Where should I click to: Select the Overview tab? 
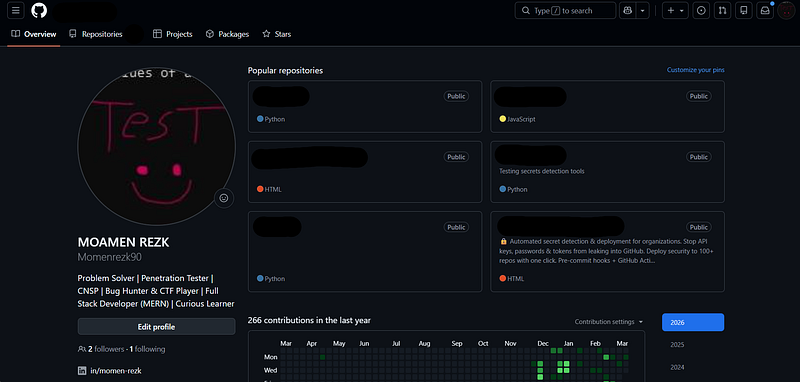34,34
